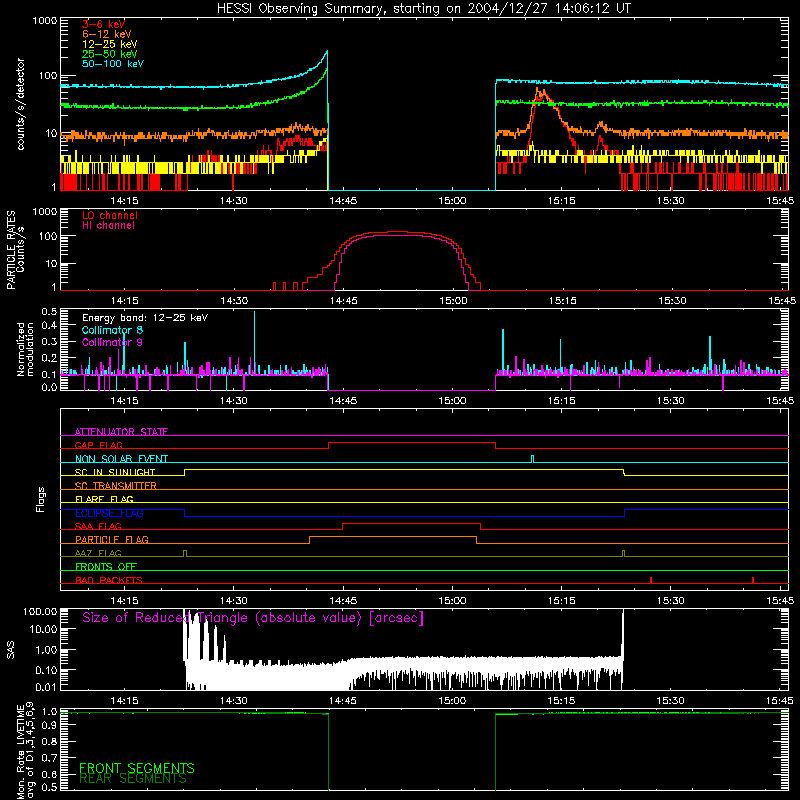Select the "HI channel" legend label

tap(108, 225)
